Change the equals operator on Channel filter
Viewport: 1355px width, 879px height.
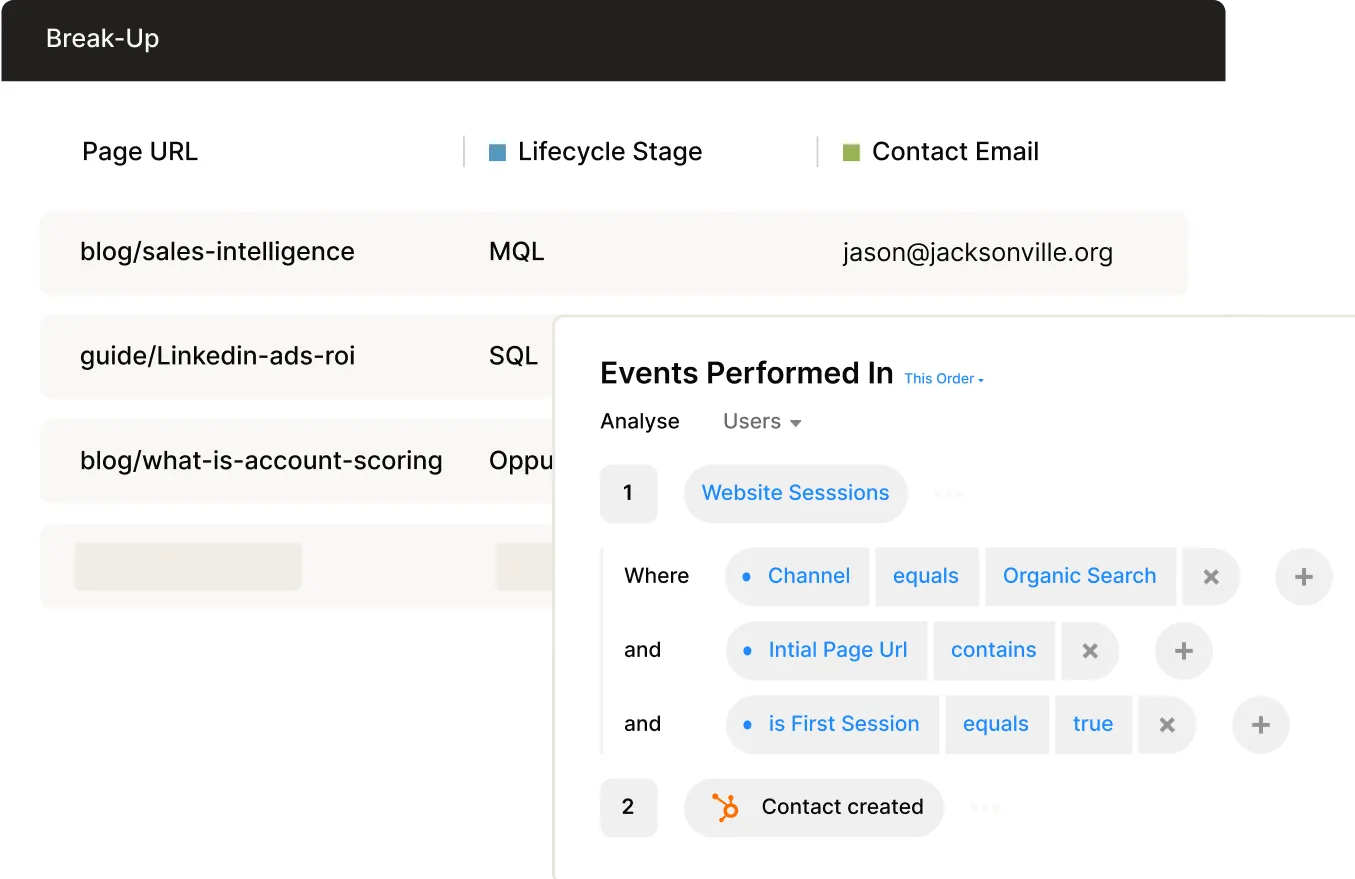pos(926,576)
